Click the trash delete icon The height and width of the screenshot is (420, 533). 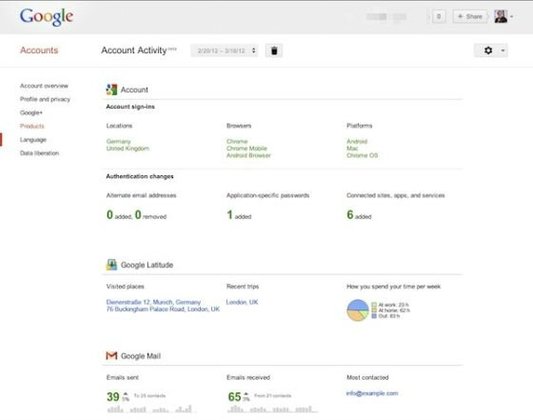point(274,51)
